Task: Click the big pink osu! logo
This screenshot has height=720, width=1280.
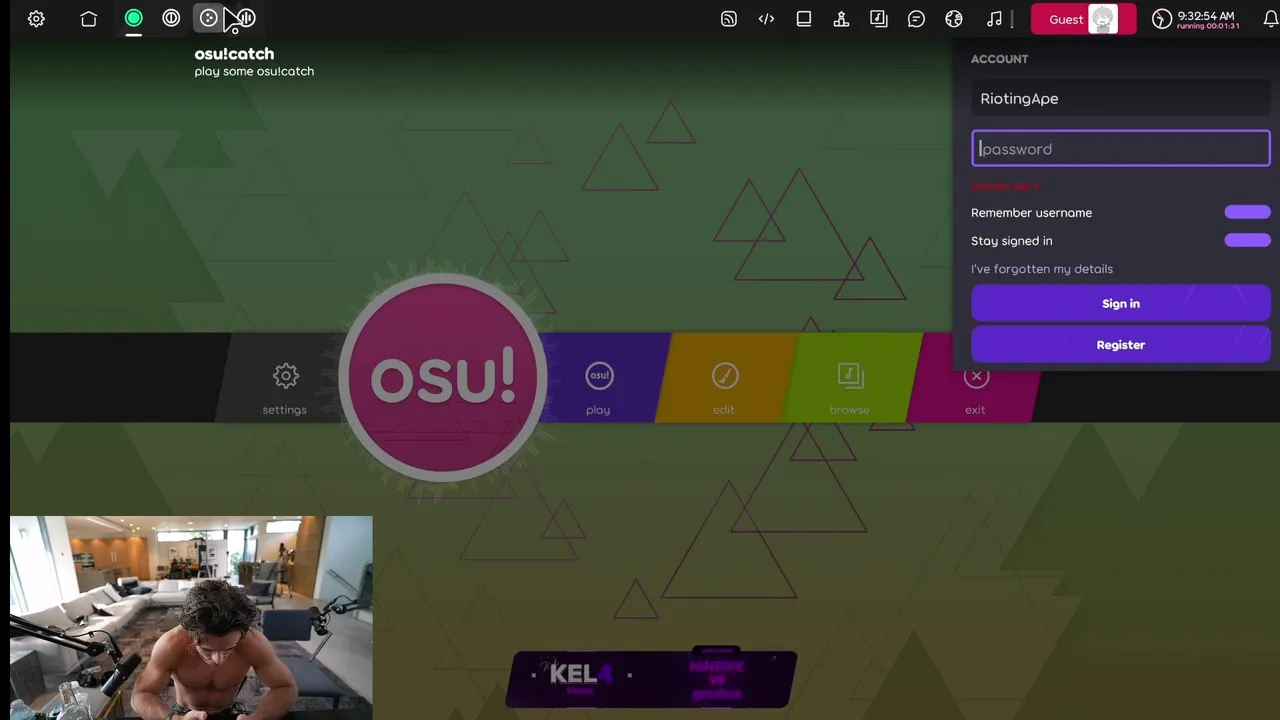Action: (443, 377)
